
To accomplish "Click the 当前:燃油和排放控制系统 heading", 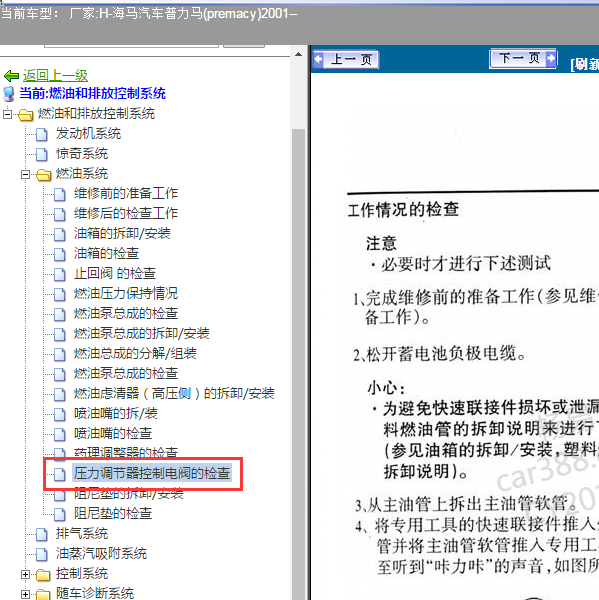I will [x=92, y=93].
